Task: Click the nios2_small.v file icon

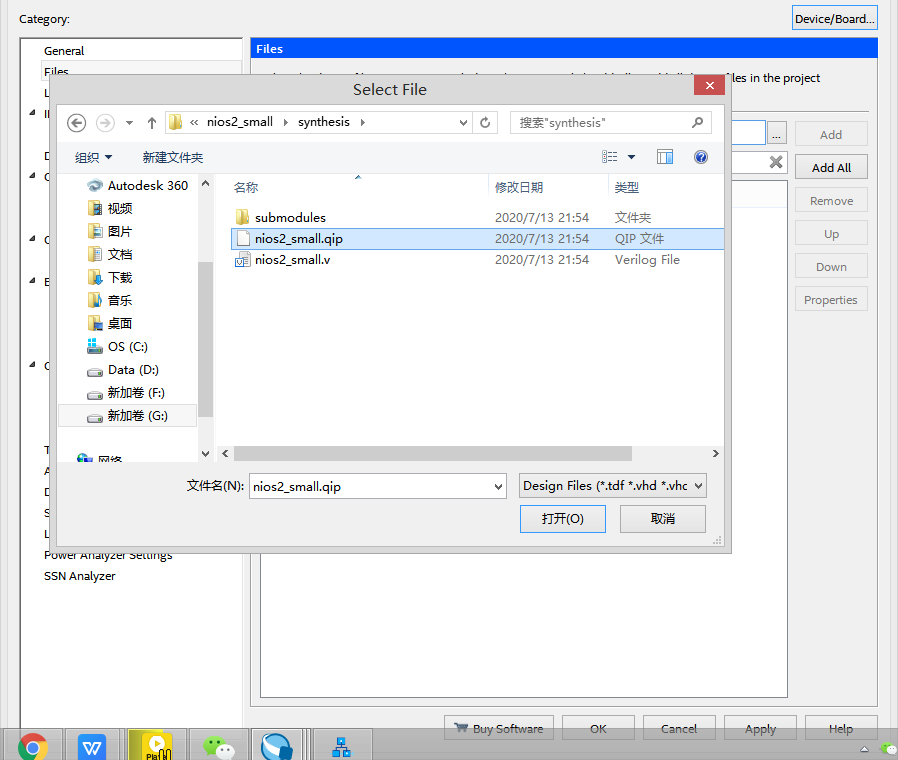Action: (243, 260)
